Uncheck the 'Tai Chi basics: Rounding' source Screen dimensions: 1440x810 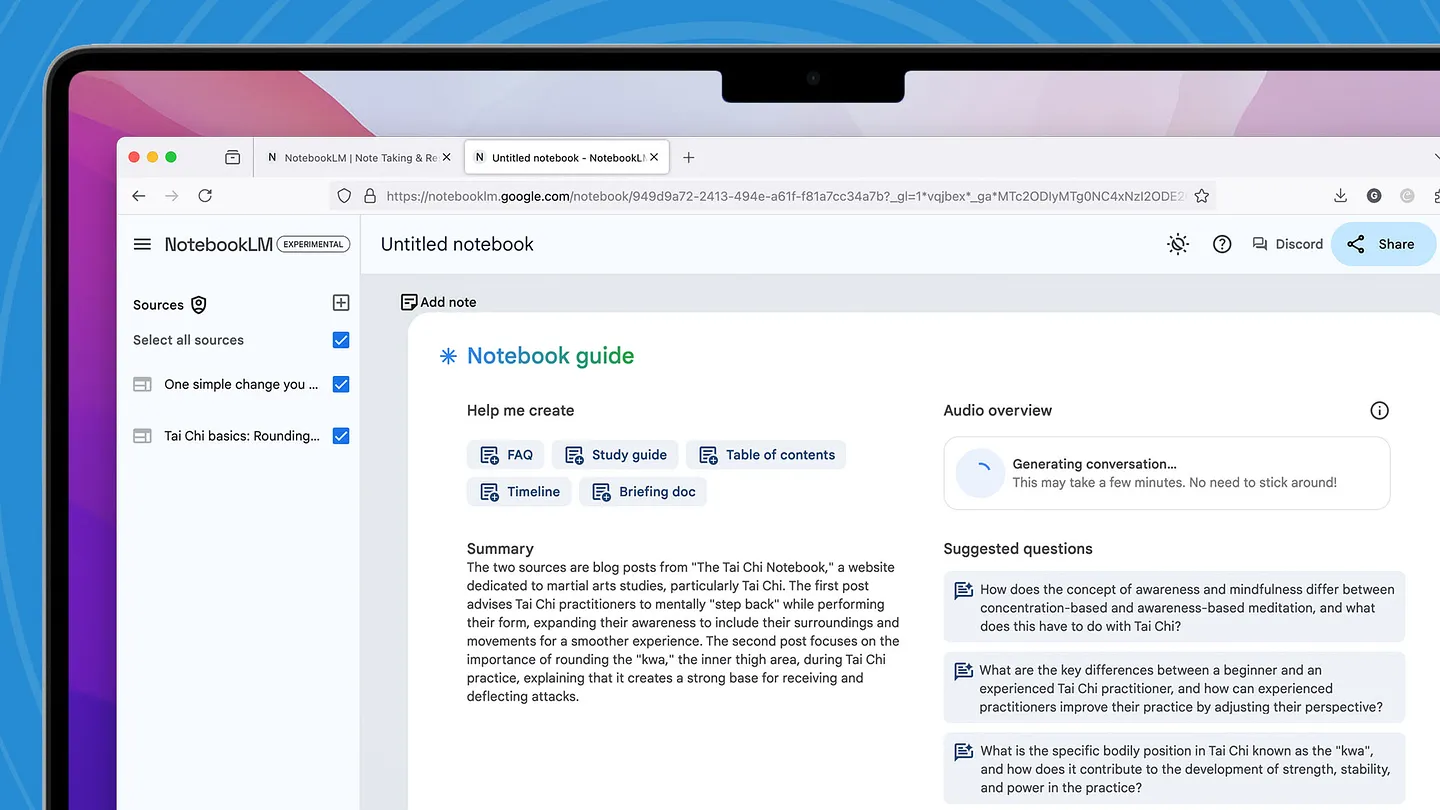pyautogui.click(x=341, y=436)
